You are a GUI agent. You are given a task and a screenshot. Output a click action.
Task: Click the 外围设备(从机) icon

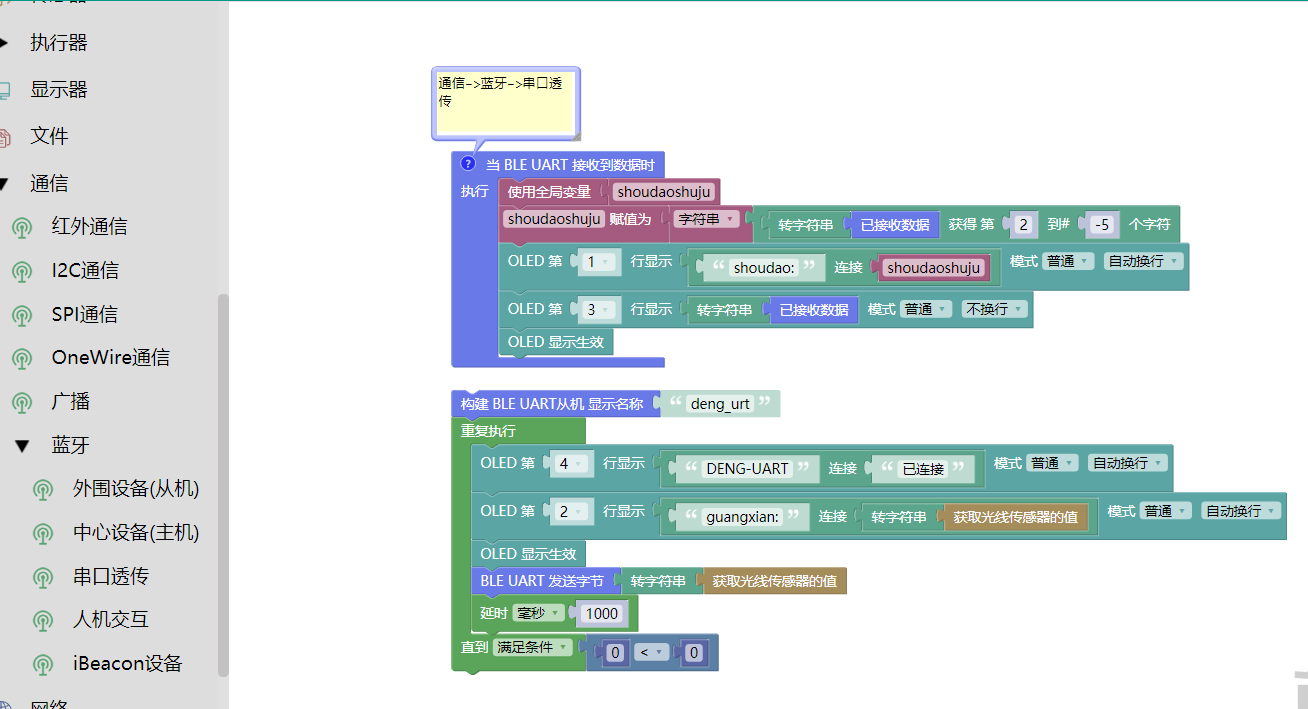(43, 490)
